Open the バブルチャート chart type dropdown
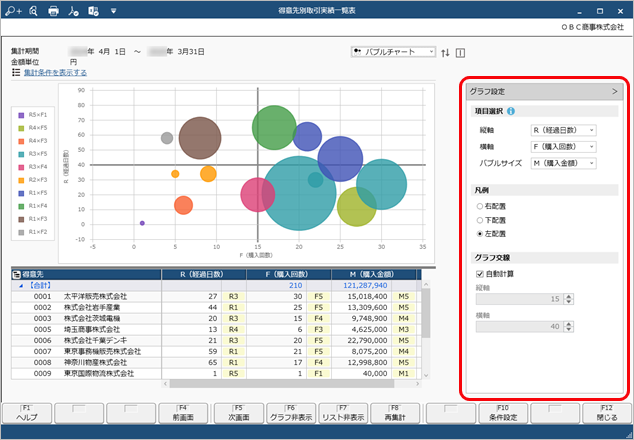 393,52
